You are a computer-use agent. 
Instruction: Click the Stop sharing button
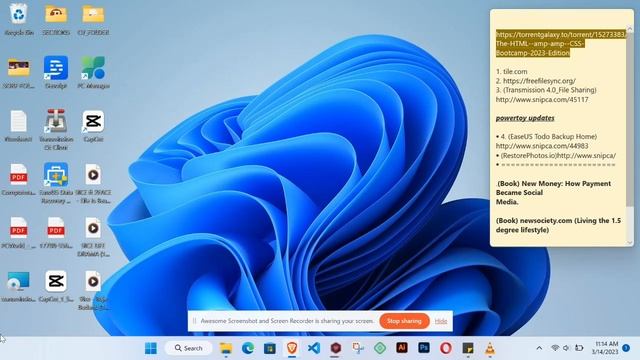click(x=404, y=321)
